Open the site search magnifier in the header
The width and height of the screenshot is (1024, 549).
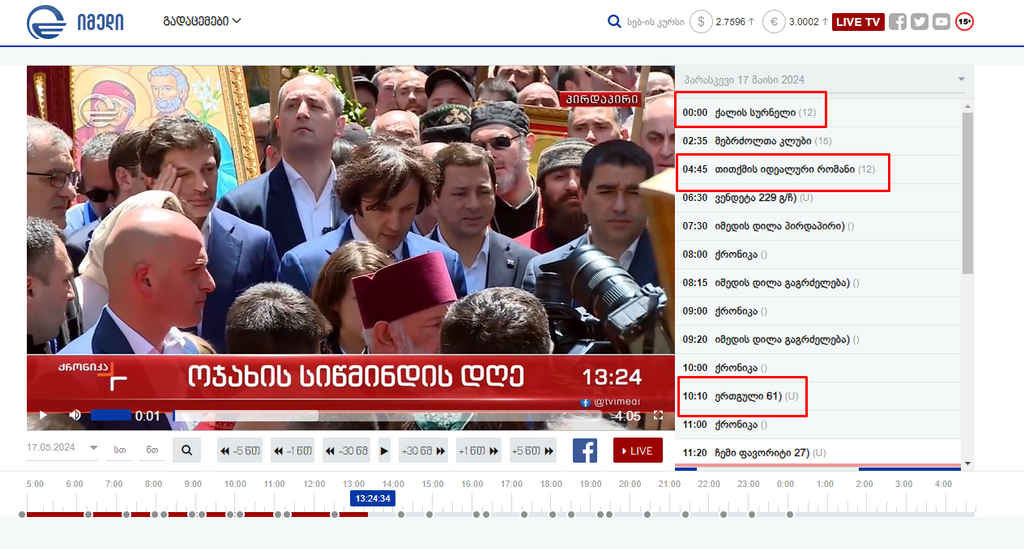point(614,22)
